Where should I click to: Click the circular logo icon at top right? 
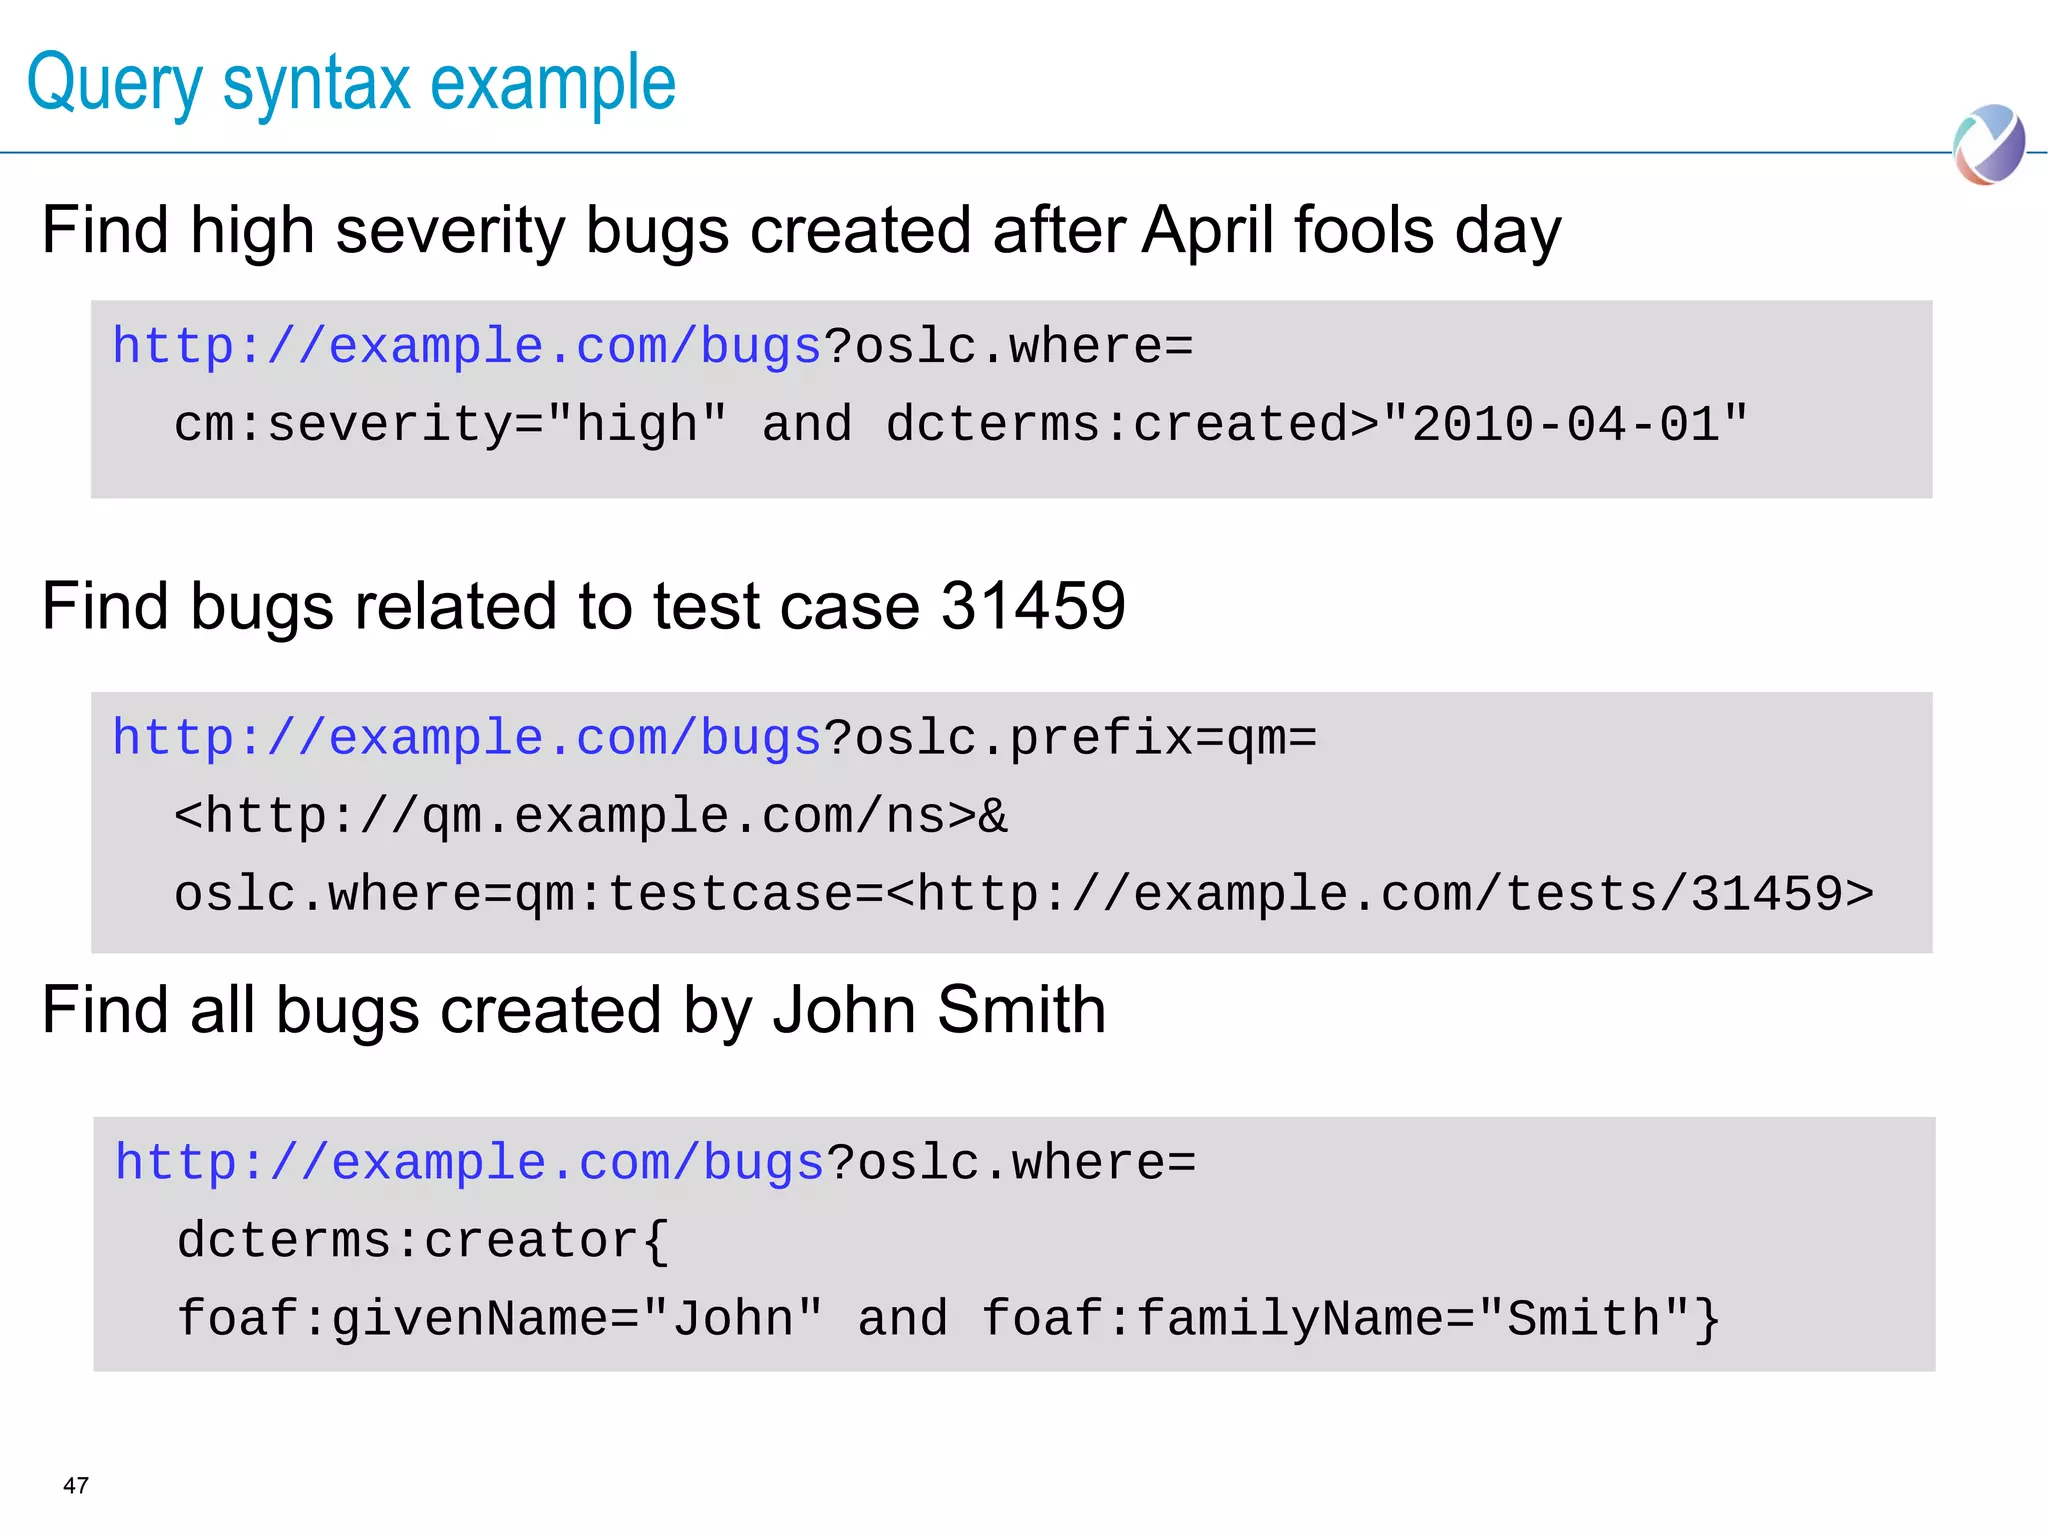click(1989, 145)
